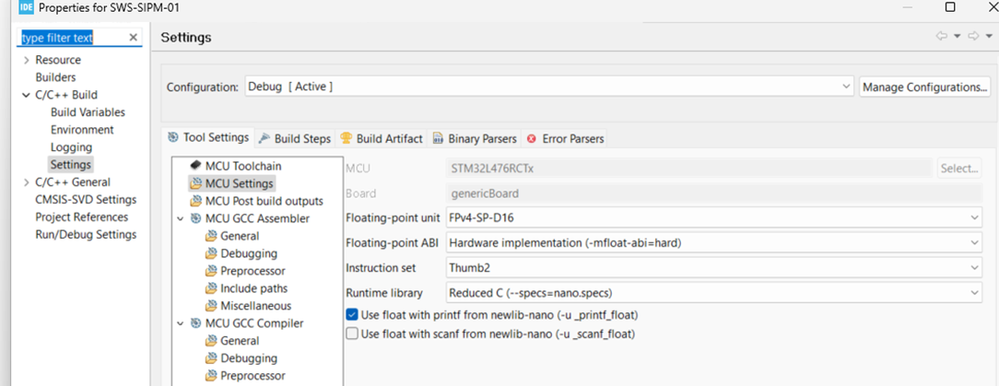Open the Runtime library dropdown
The image size is (999, 386).
click(714, 293)
